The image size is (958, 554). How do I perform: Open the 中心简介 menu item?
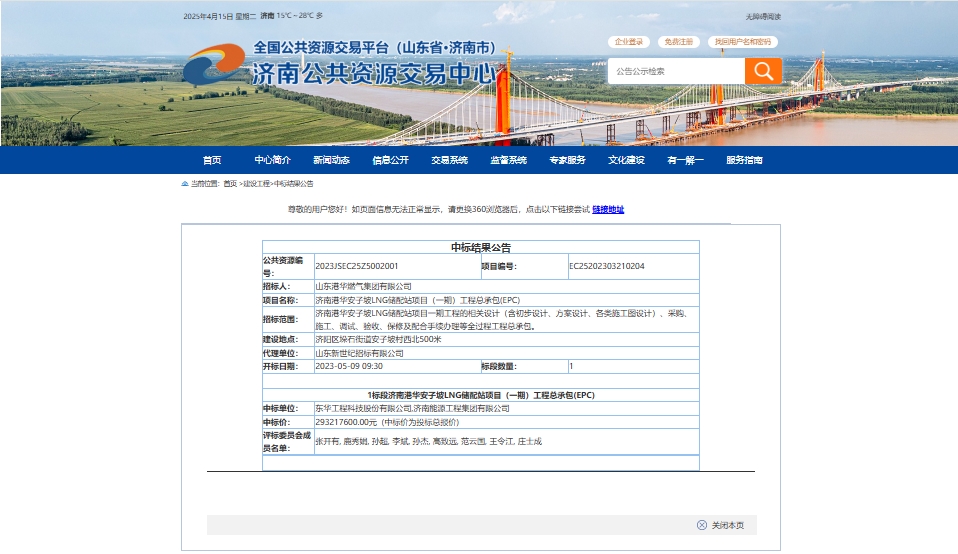pyautogui.click(x=272, y=160)
